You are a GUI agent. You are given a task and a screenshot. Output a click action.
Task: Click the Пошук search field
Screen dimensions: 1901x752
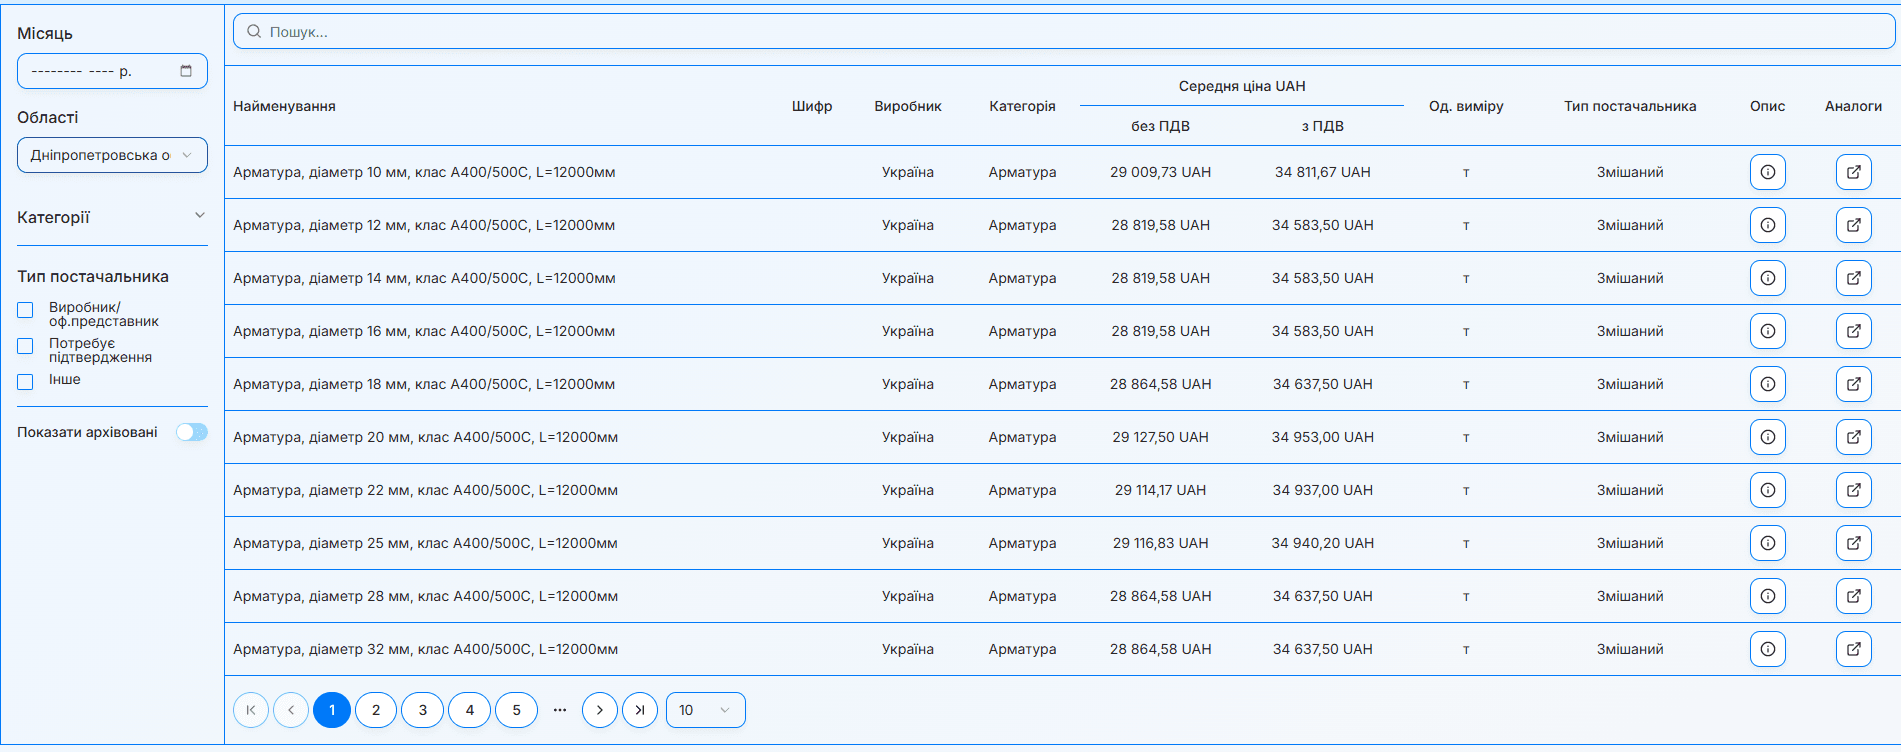click(1064, 32)
